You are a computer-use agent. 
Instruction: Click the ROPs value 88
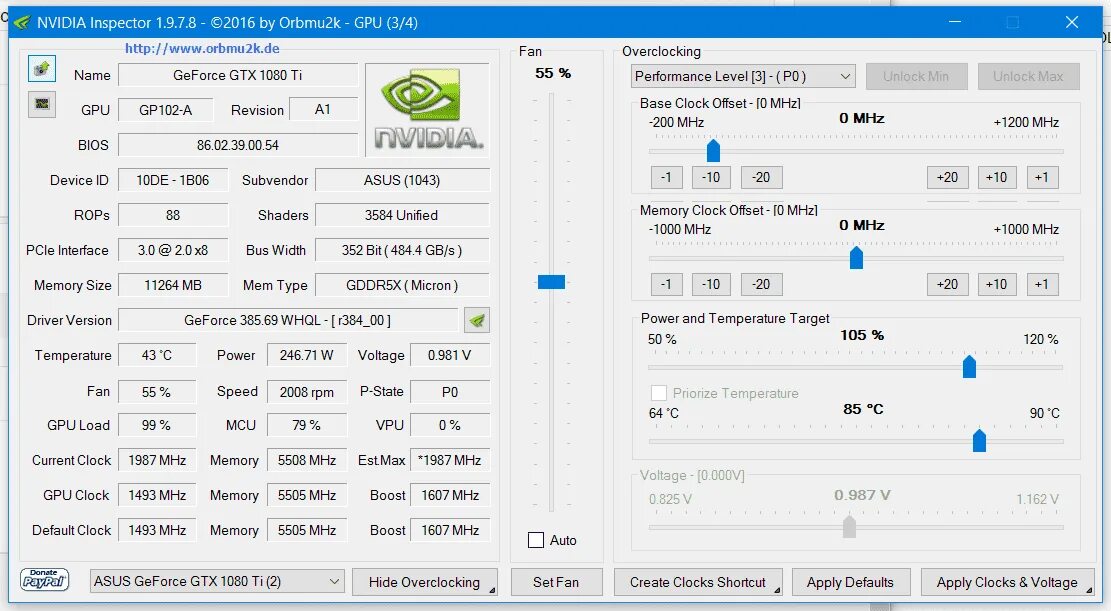point(173,215)
